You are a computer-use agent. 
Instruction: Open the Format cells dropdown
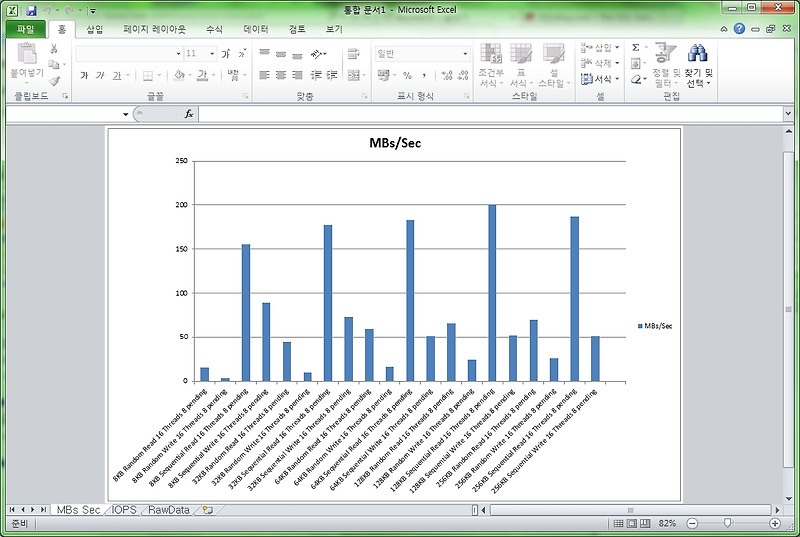coord(617,79)
